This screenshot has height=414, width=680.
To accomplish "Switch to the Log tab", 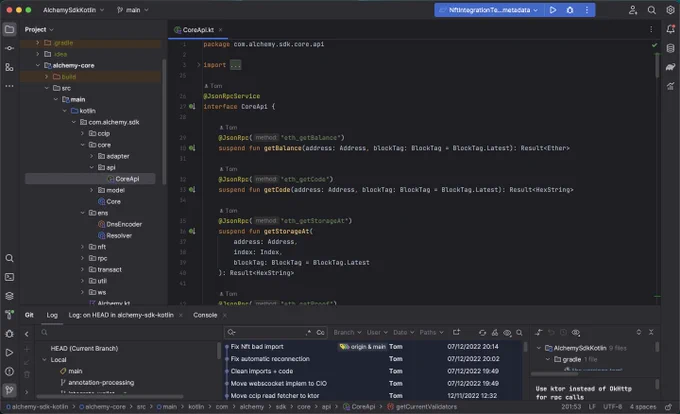I will [52, 315].
